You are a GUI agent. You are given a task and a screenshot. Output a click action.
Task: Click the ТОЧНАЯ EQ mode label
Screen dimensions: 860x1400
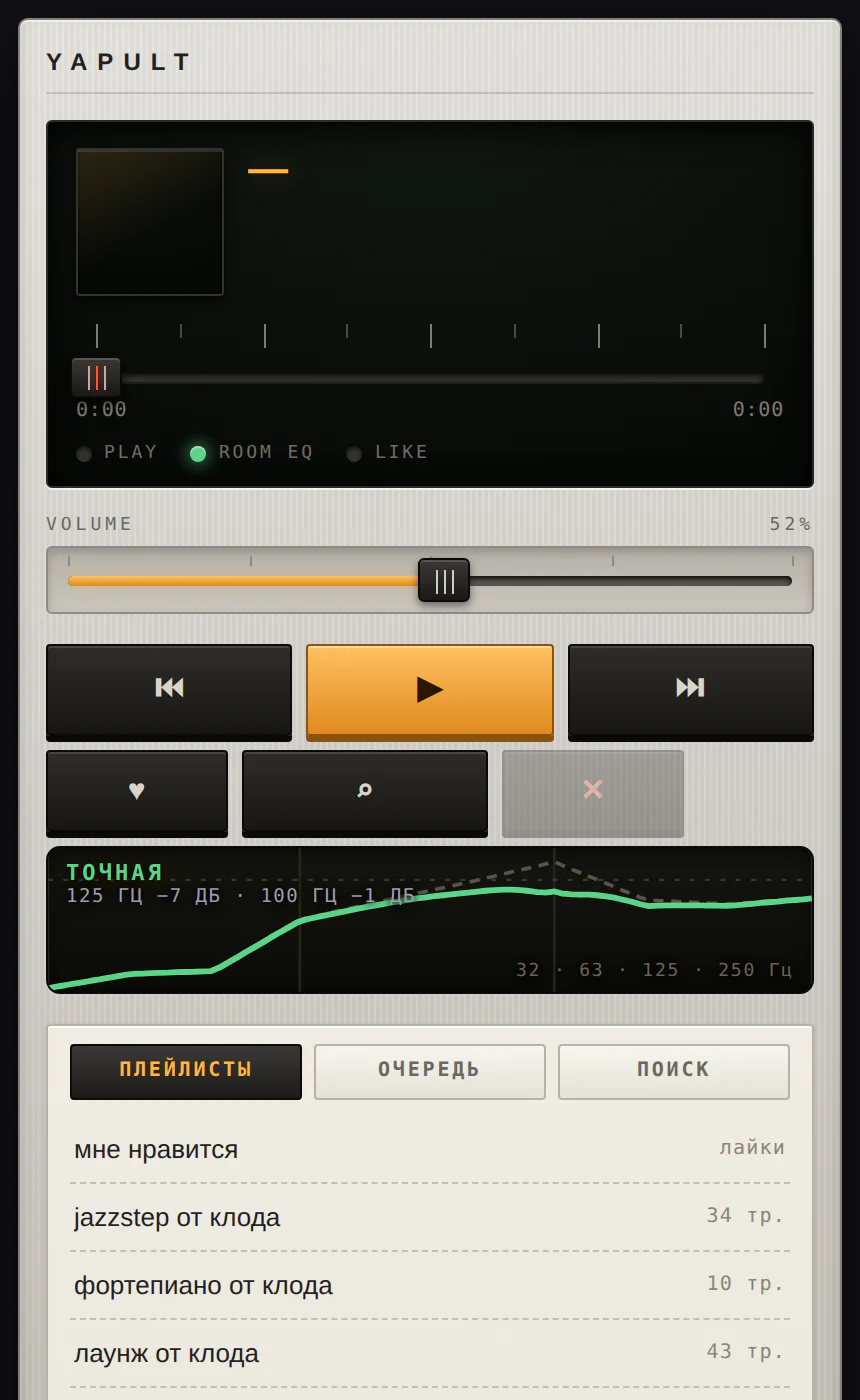pos(115,873)
